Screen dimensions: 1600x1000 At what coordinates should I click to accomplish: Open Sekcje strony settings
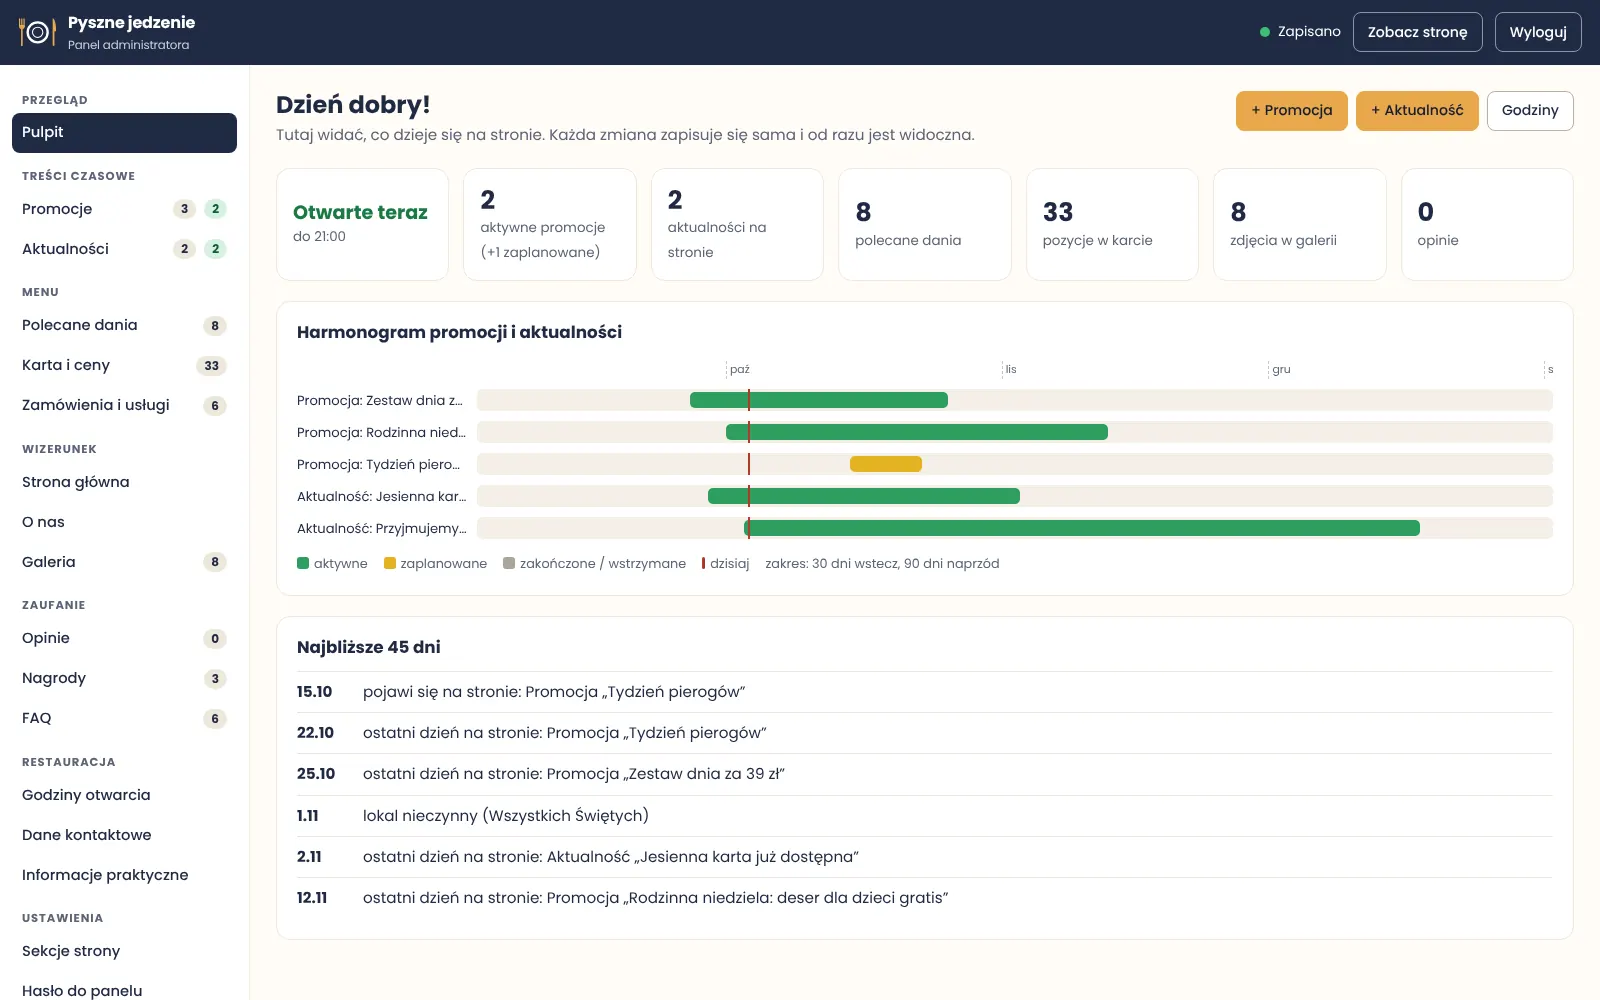coord(124,951)
